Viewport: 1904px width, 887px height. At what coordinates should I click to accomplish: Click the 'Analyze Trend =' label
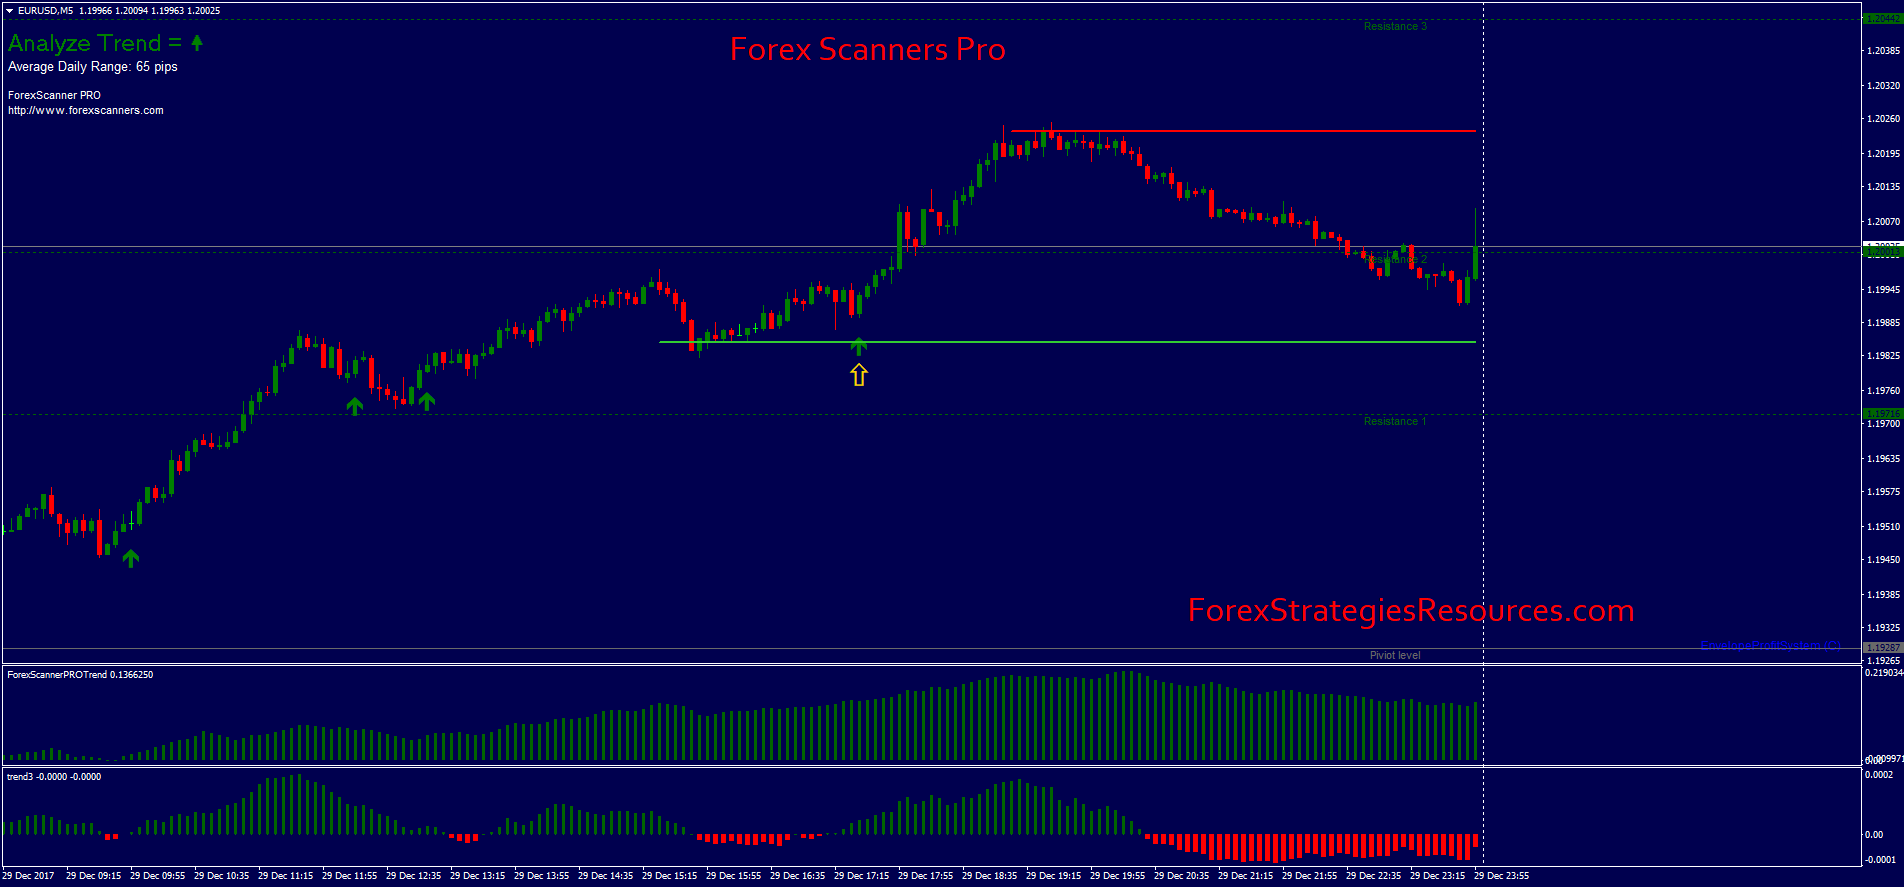click(95, 43)
